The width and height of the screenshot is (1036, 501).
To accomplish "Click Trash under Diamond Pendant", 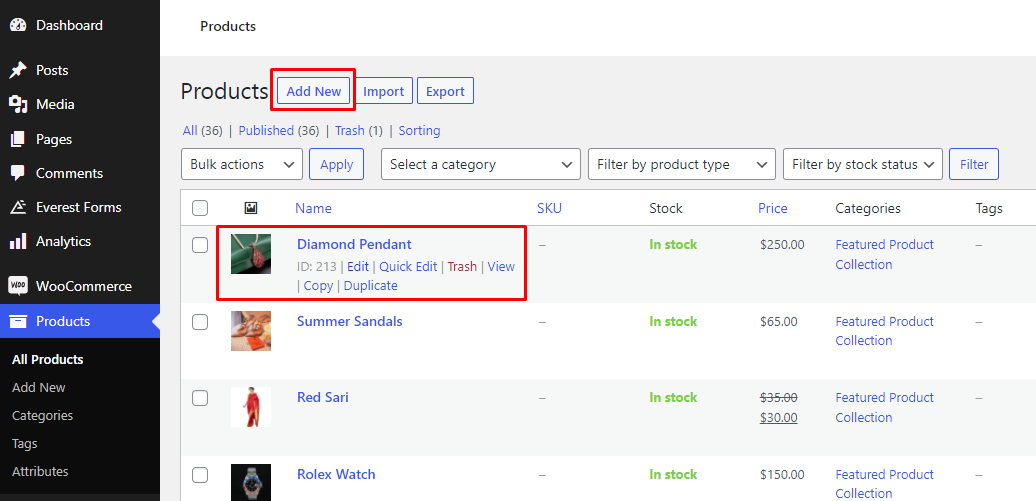I will click(462, 266).
